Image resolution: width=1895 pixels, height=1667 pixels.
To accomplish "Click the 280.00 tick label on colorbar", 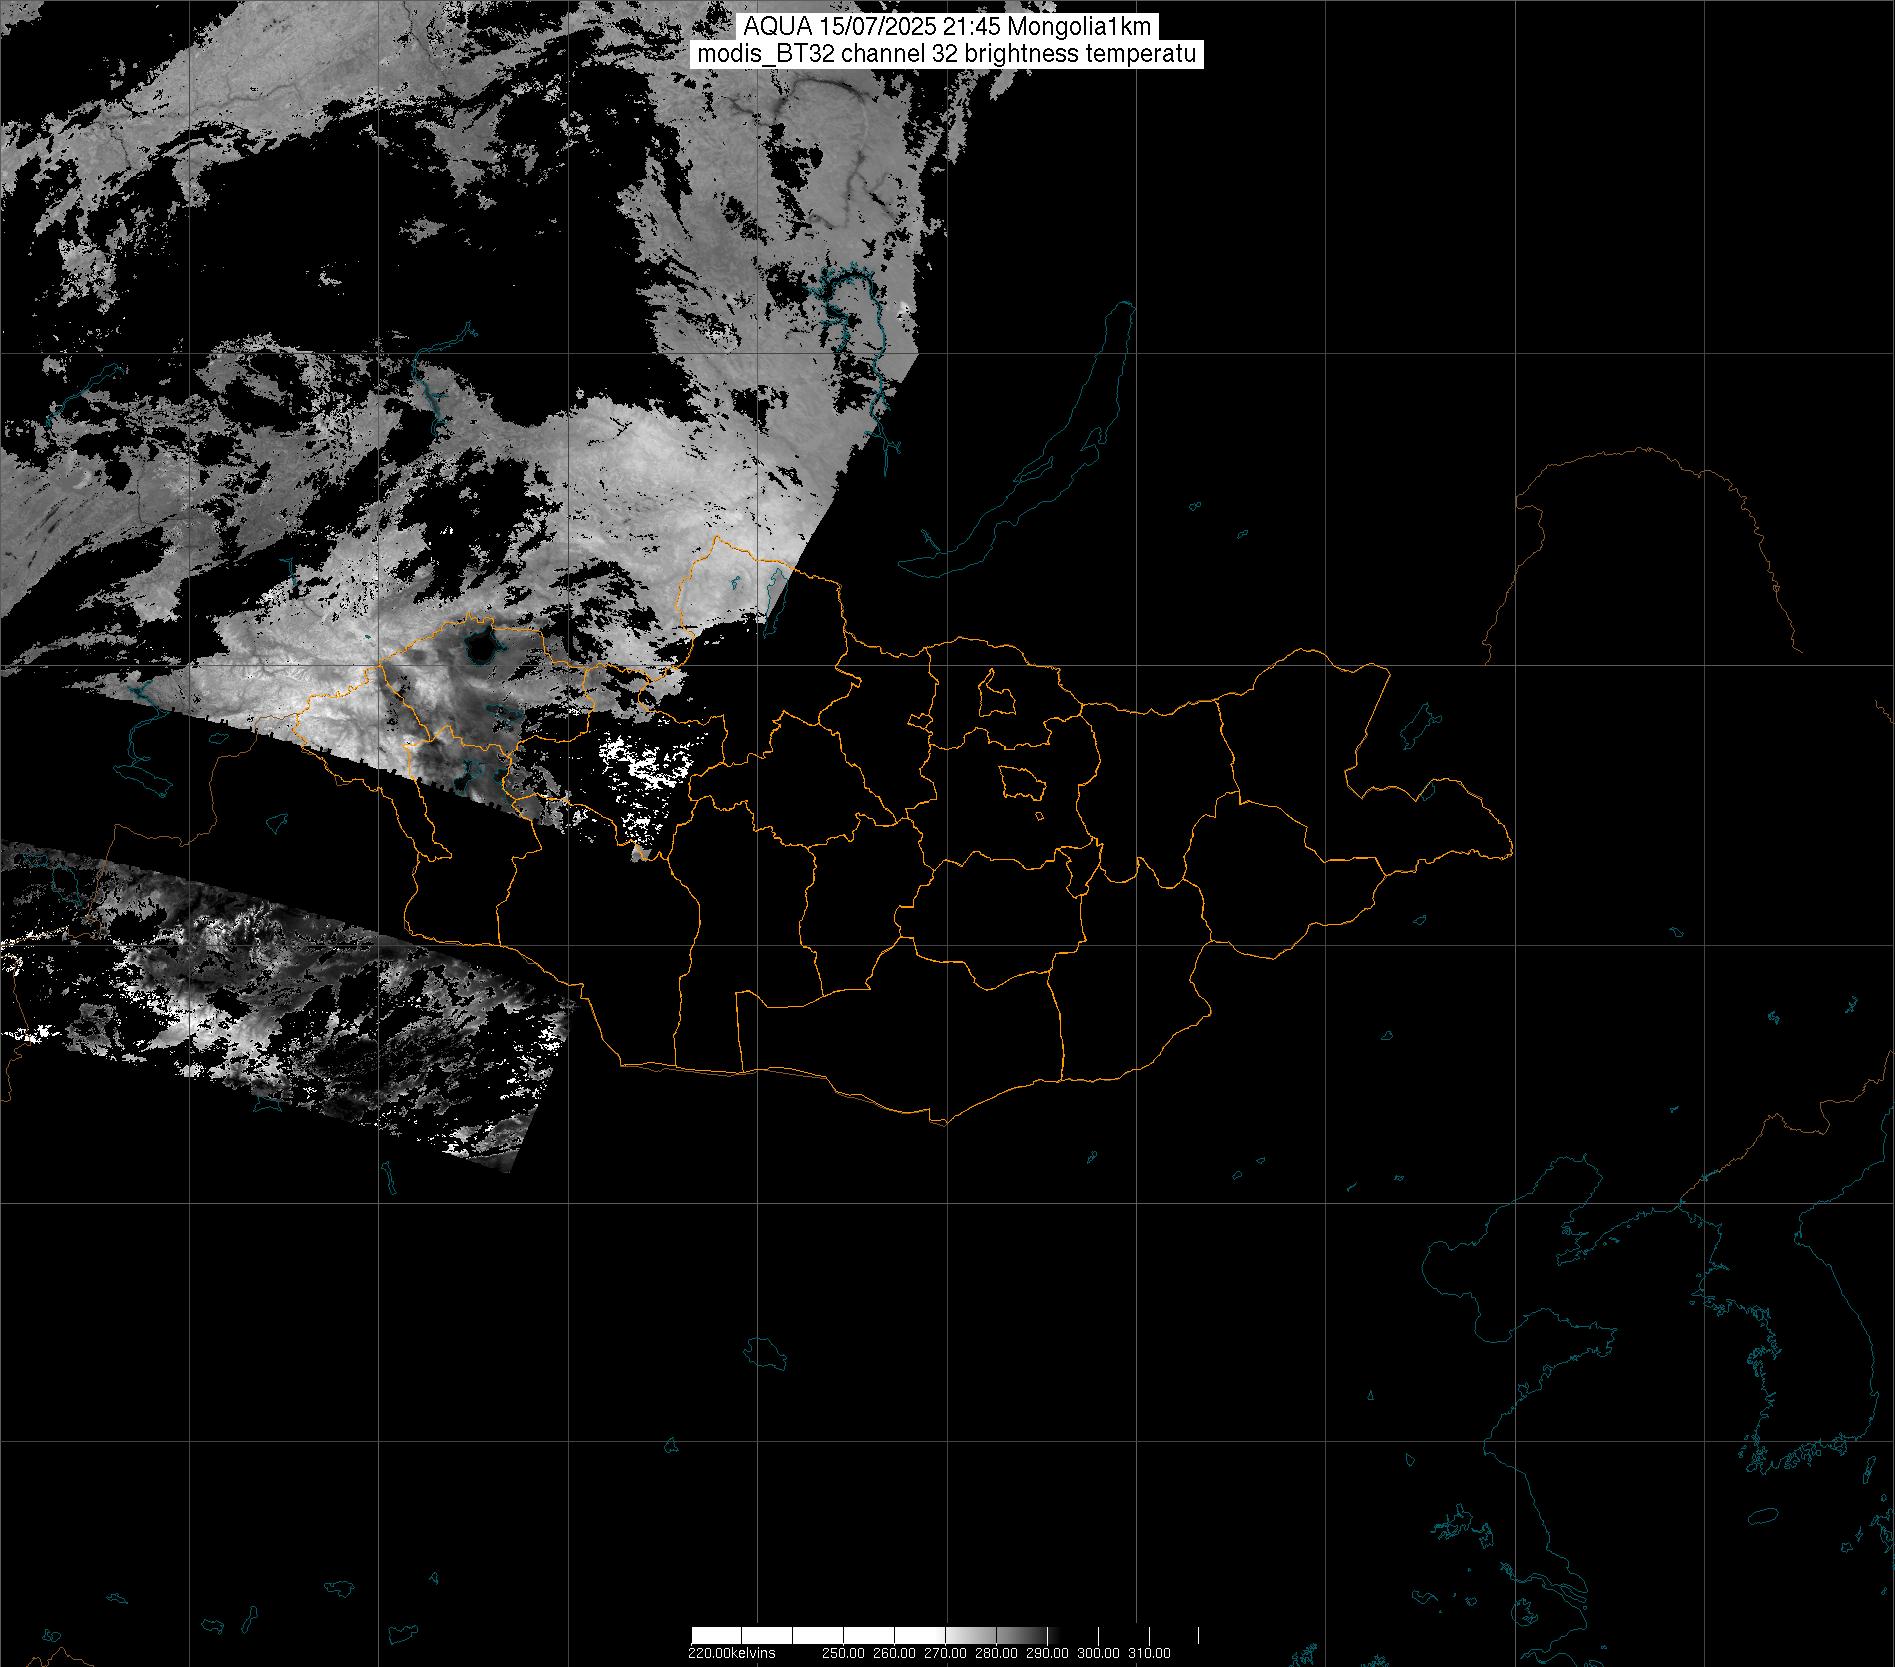I will [x=997, y=1653].
